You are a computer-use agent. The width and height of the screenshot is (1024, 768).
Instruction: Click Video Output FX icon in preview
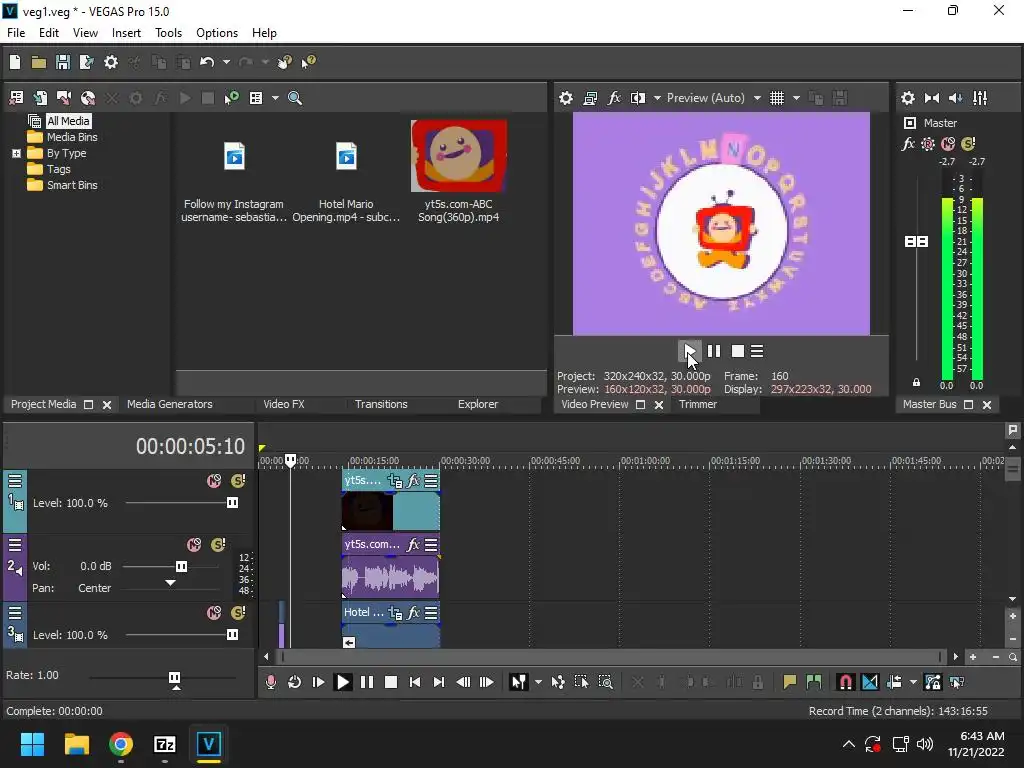pos(614,98)
